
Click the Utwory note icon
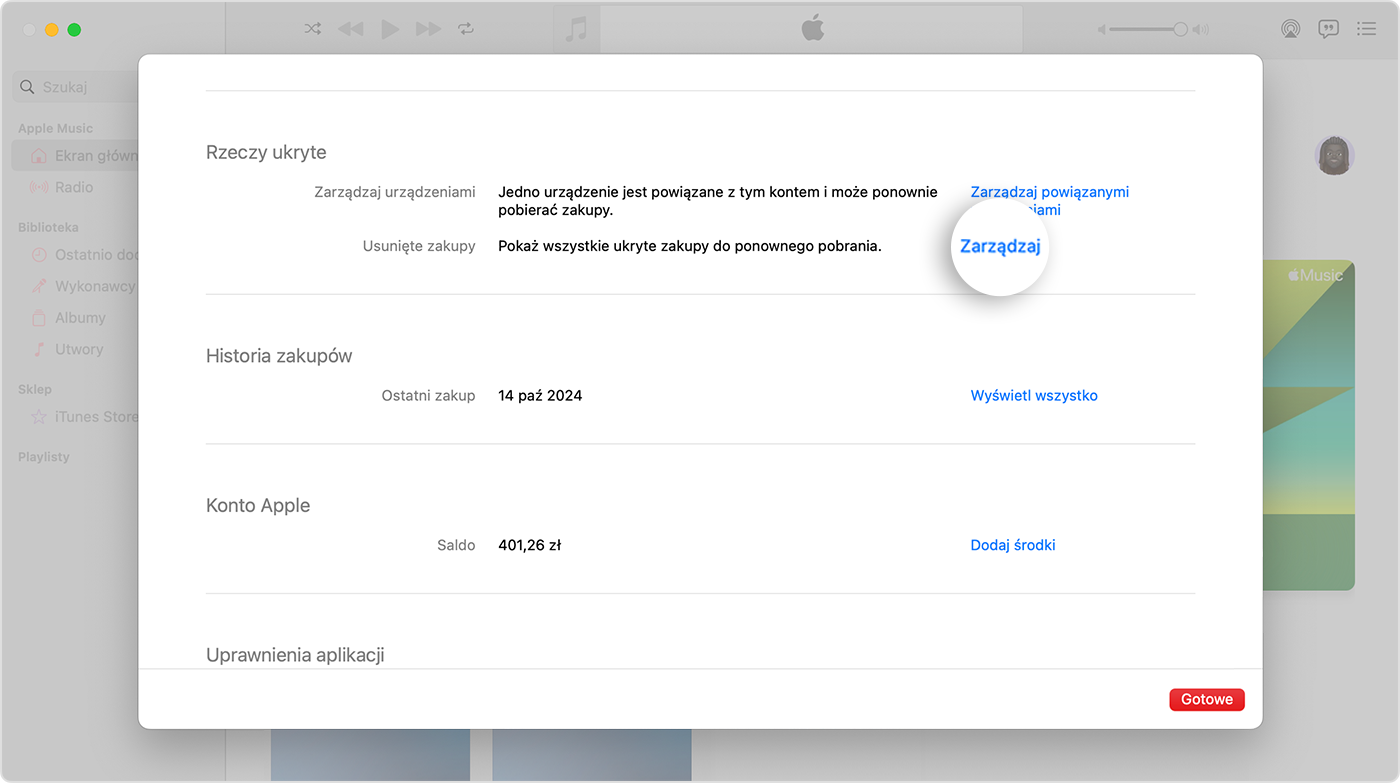point(39,349)
